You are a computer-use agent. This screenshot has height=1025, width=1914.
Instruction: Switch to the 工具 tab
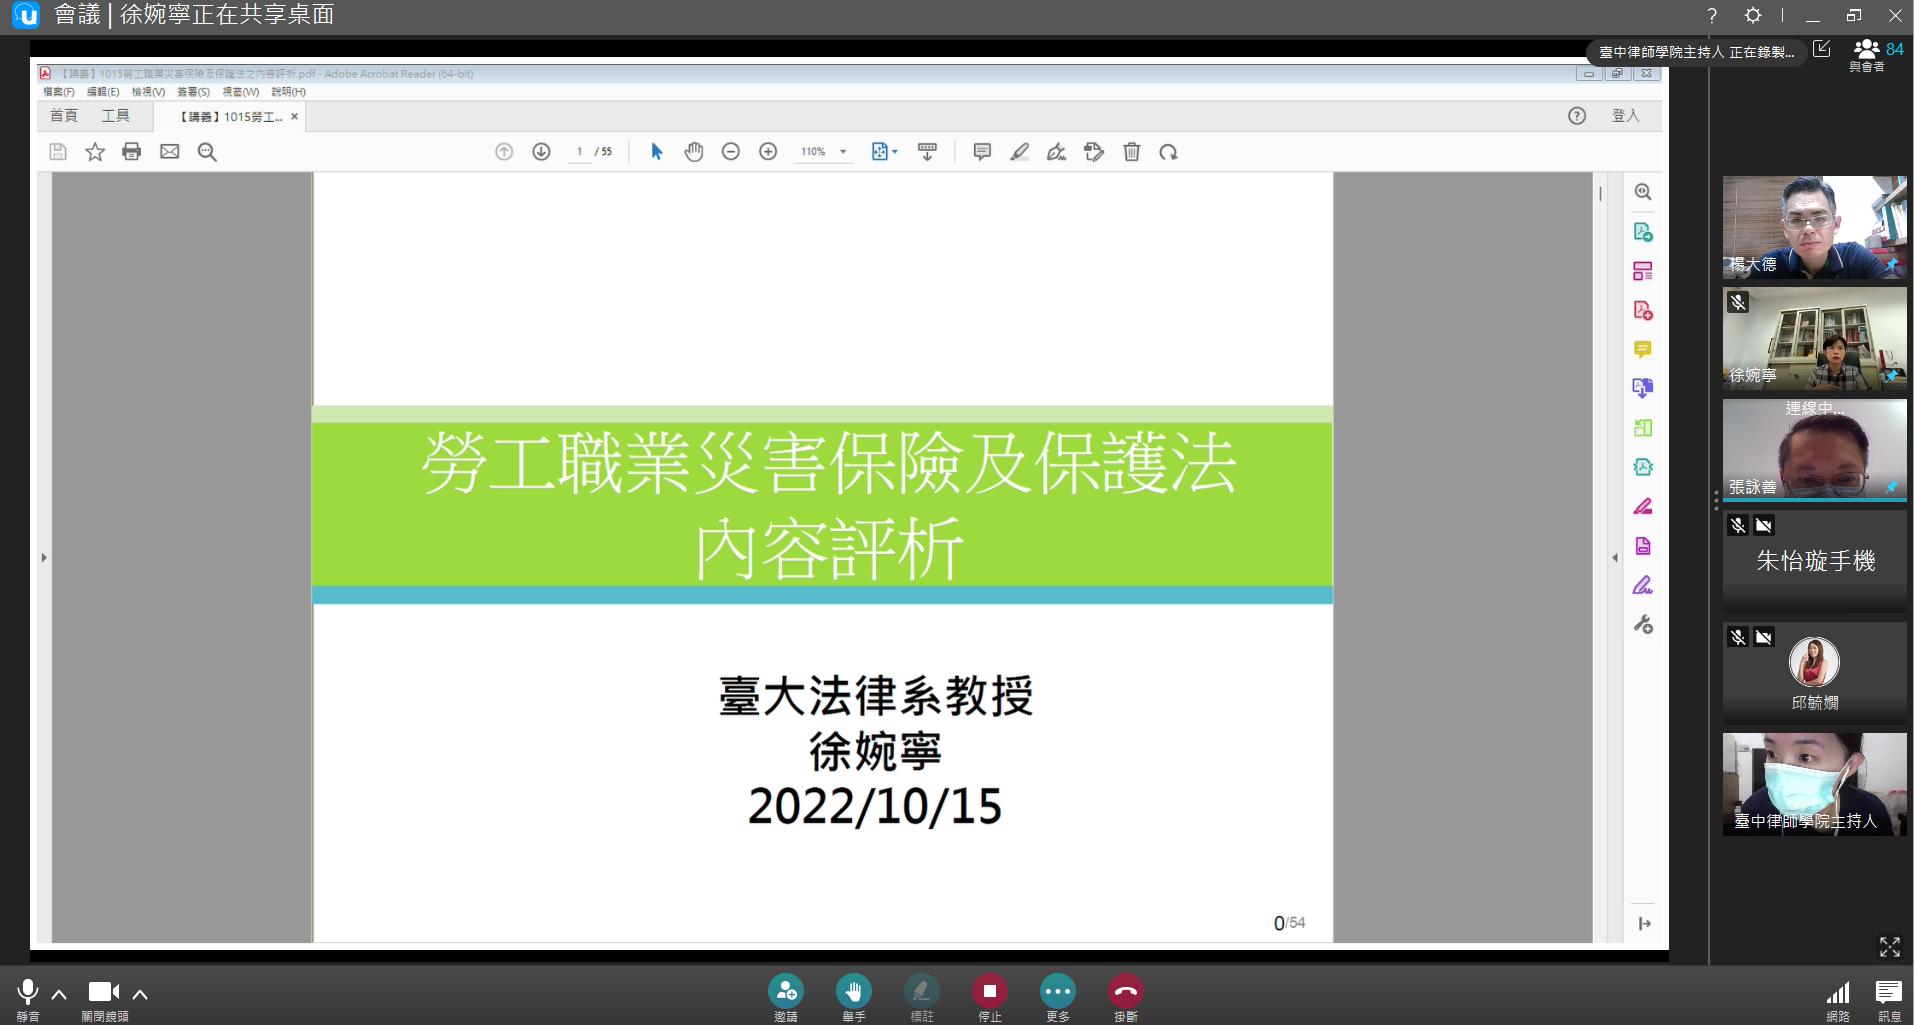coord(115,116)
